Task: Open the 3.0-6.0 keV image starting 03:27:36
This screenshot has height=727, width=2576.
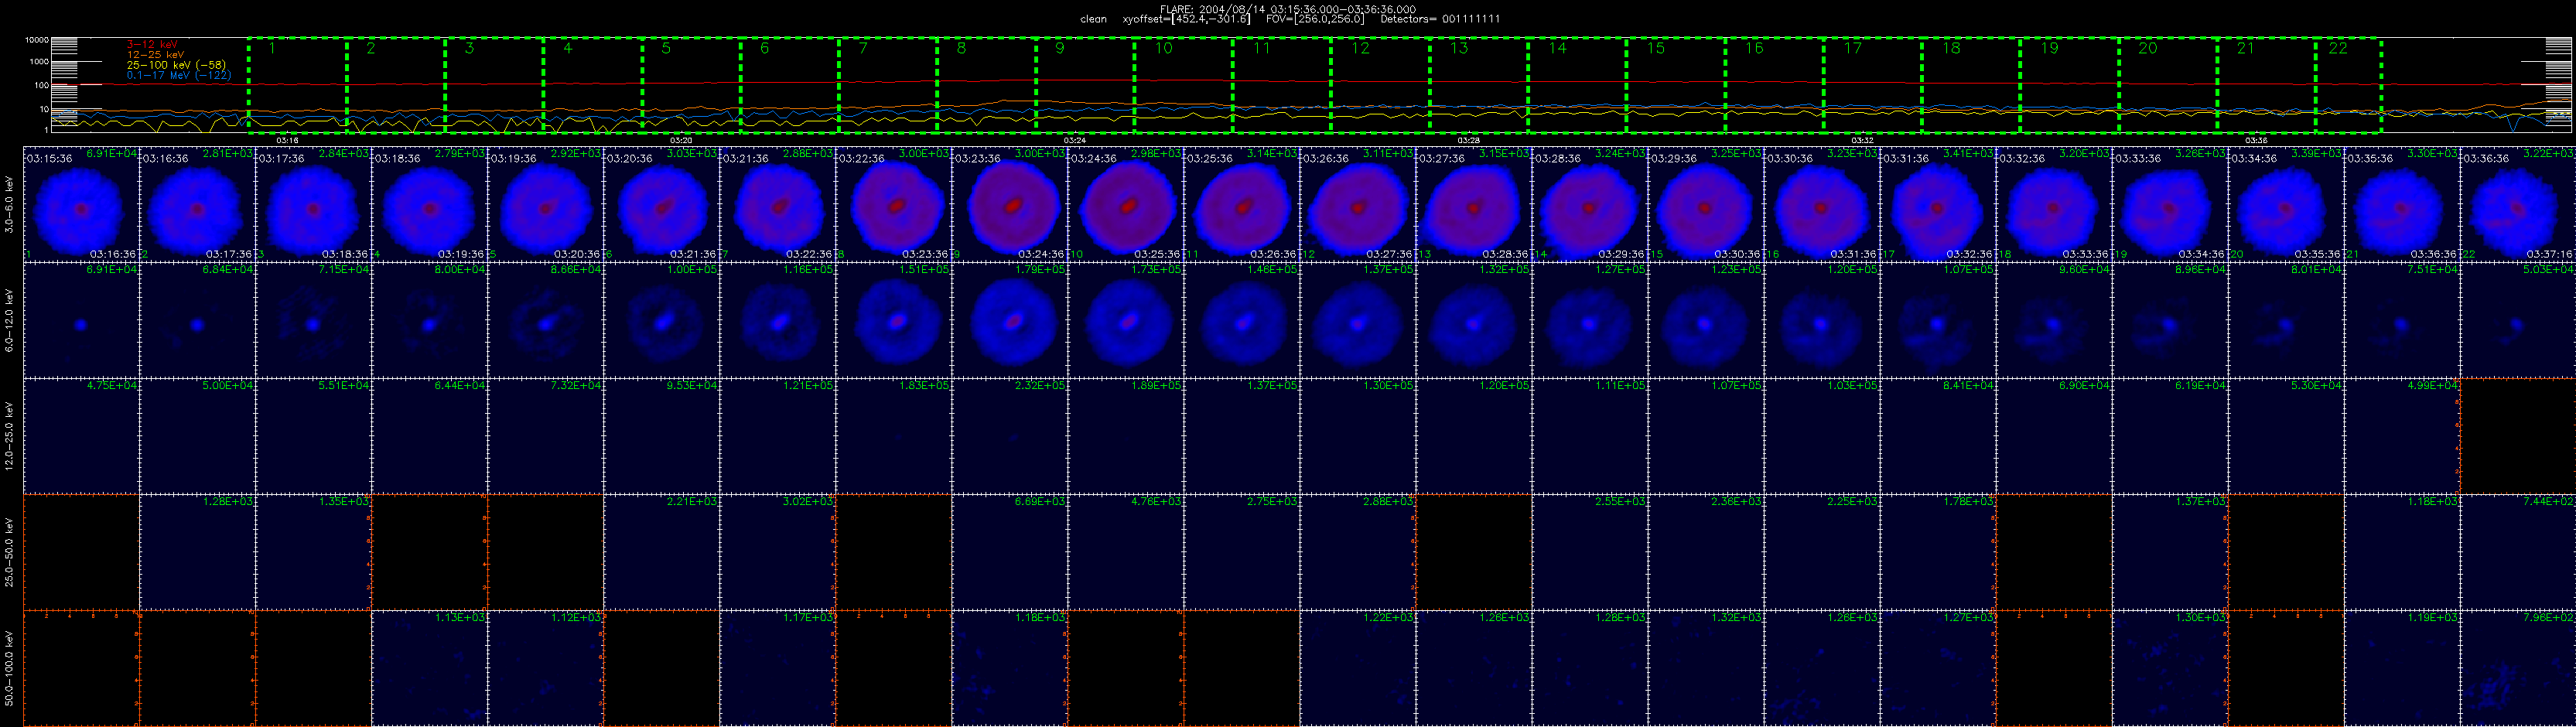Action: point(1474,204)
